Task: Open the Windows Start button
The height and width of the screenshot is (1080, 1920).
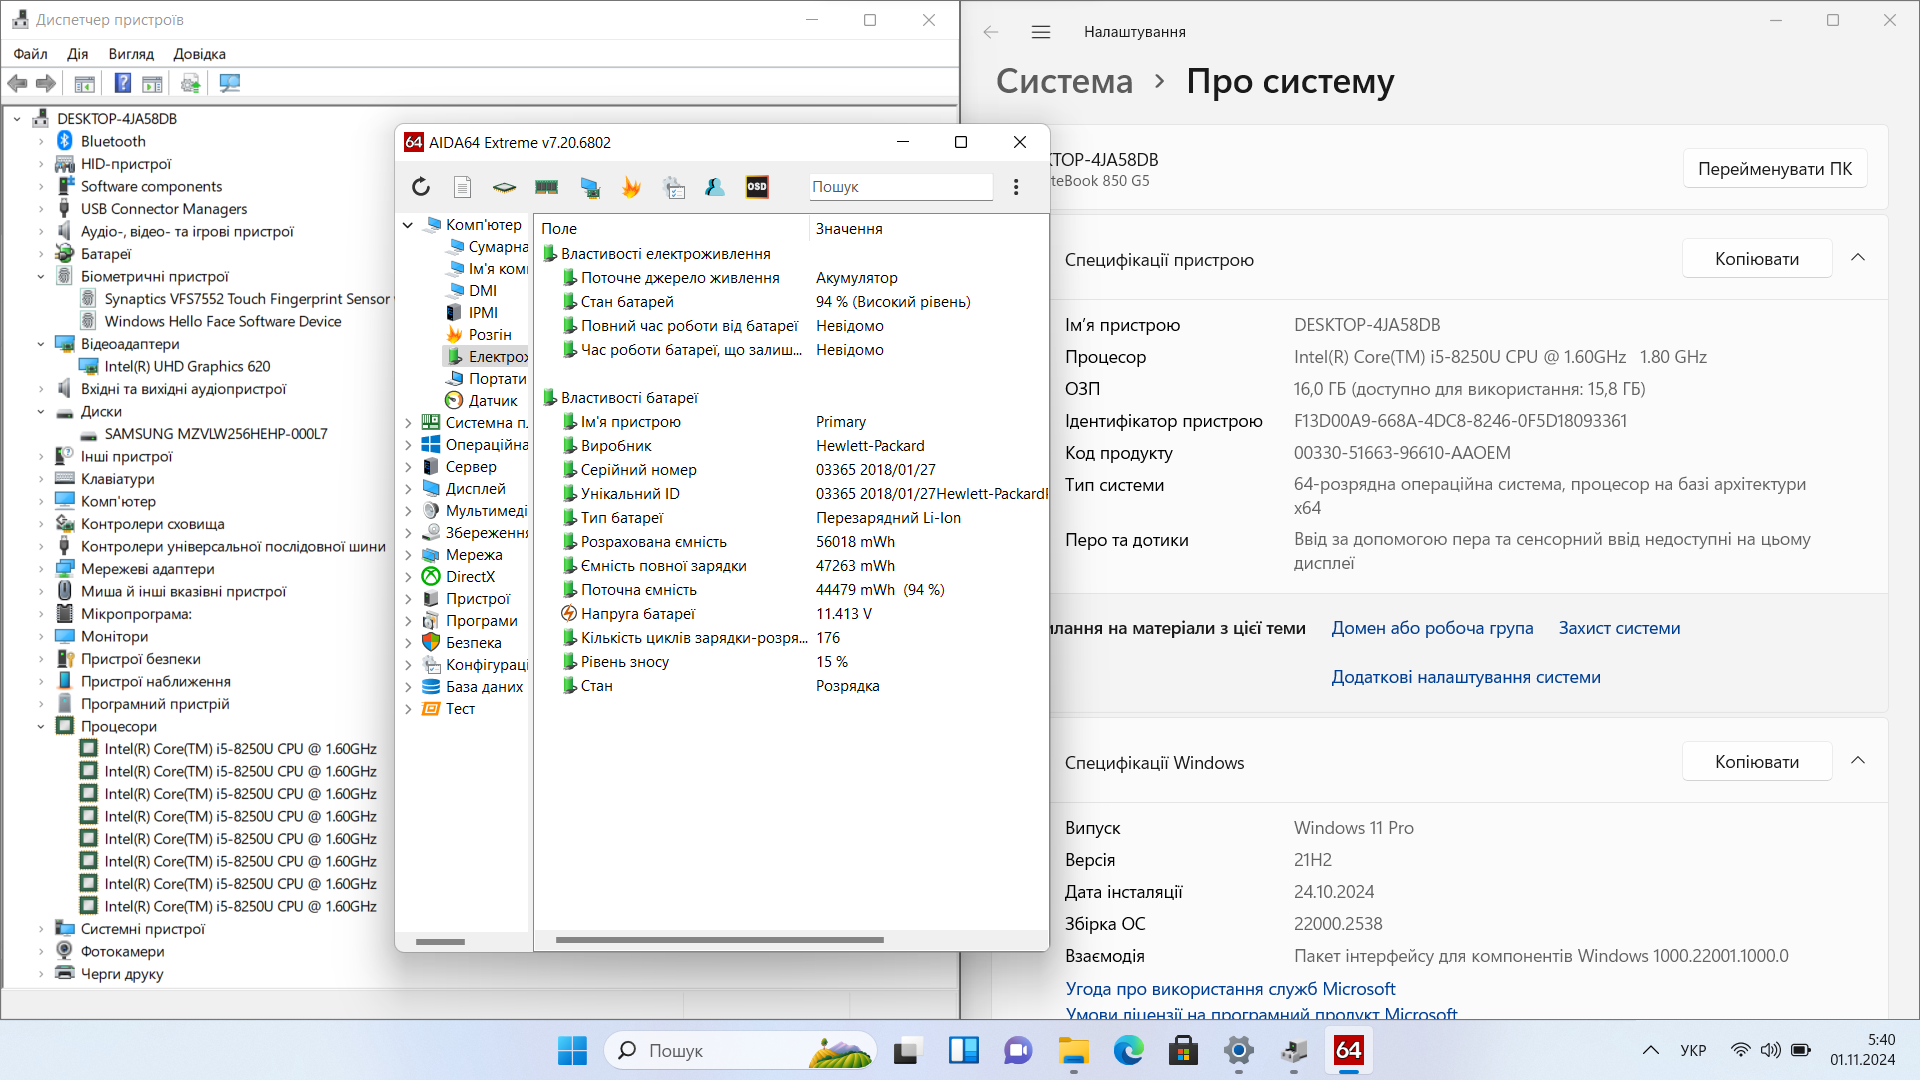Action: tap(572, 1050)
